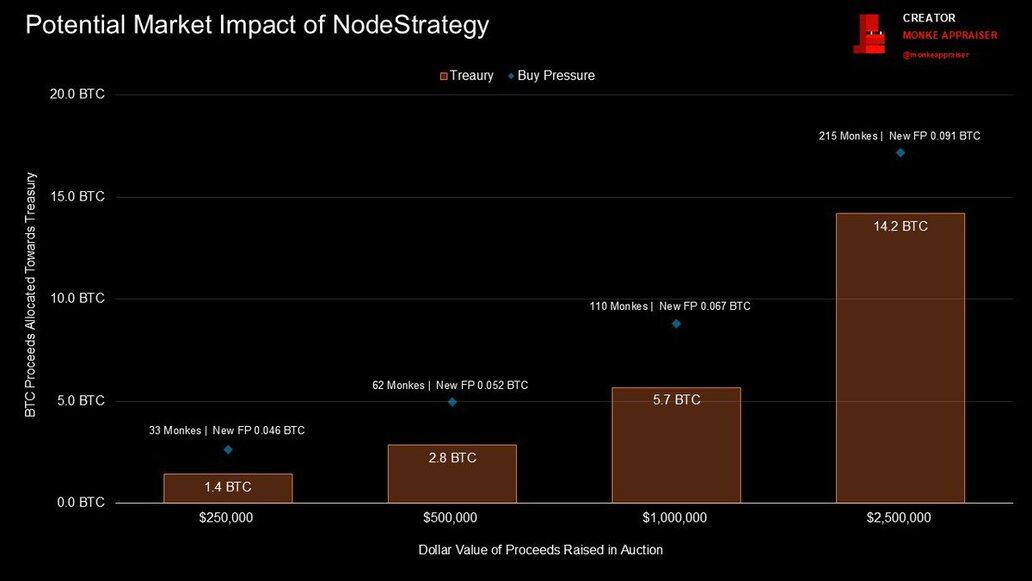Click the Buy Pressure legend diamond
Viewport: 1032px width, 581px height.
pyautogui.click(x=511, y=76)
